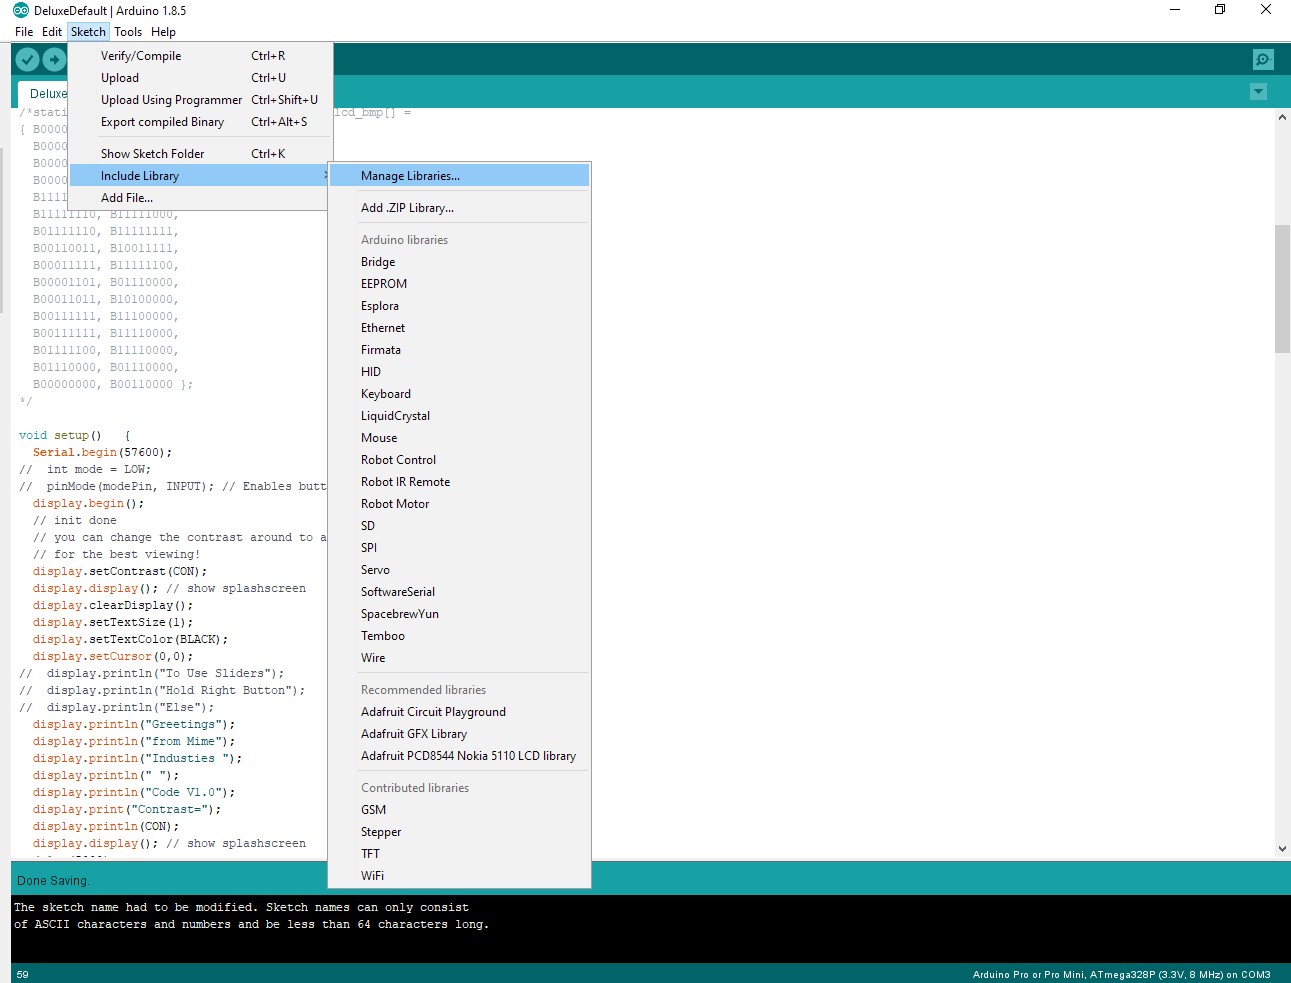Open the tab options dropdown arrow

coord(1258,92)
